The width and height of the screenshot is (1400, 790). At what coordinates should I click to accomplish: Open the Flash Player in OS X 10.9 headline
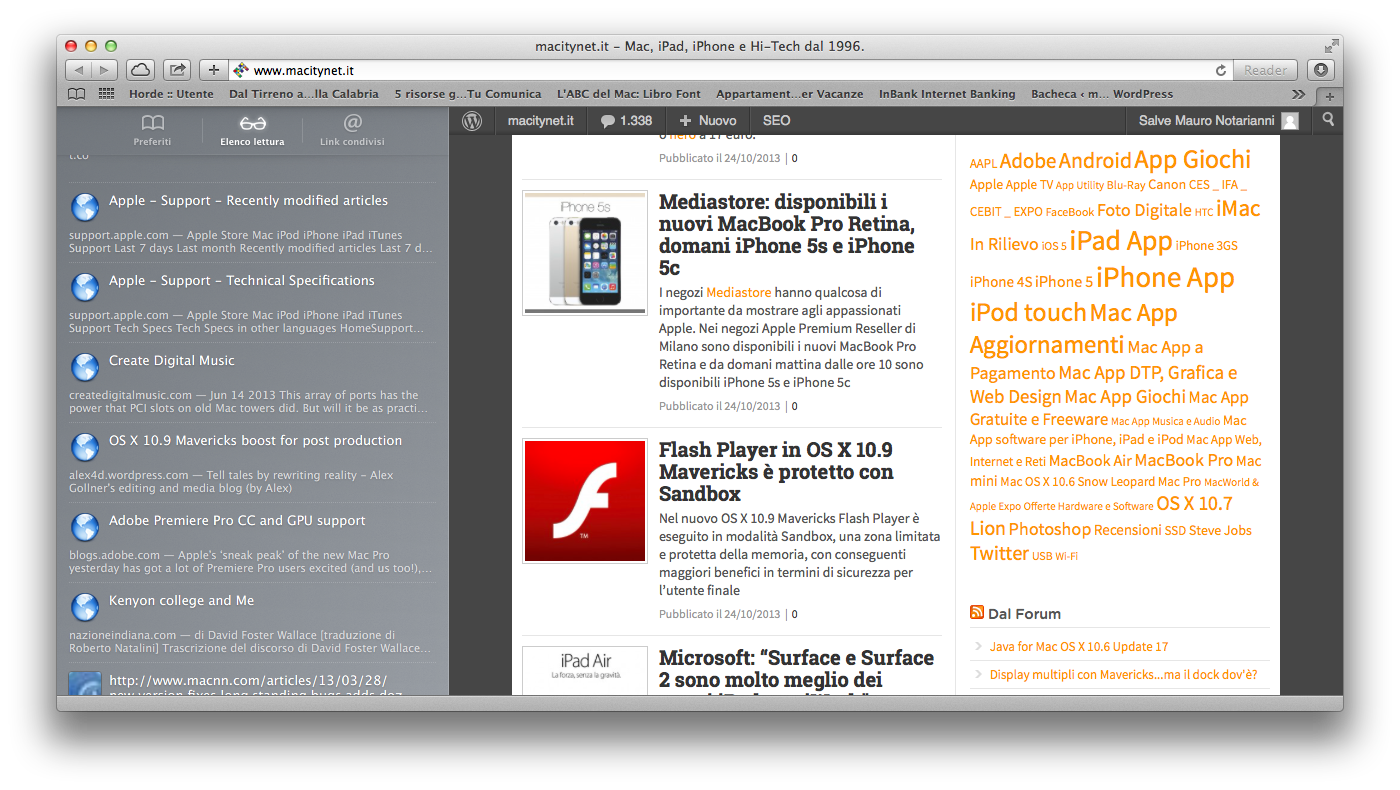[776, 472]
